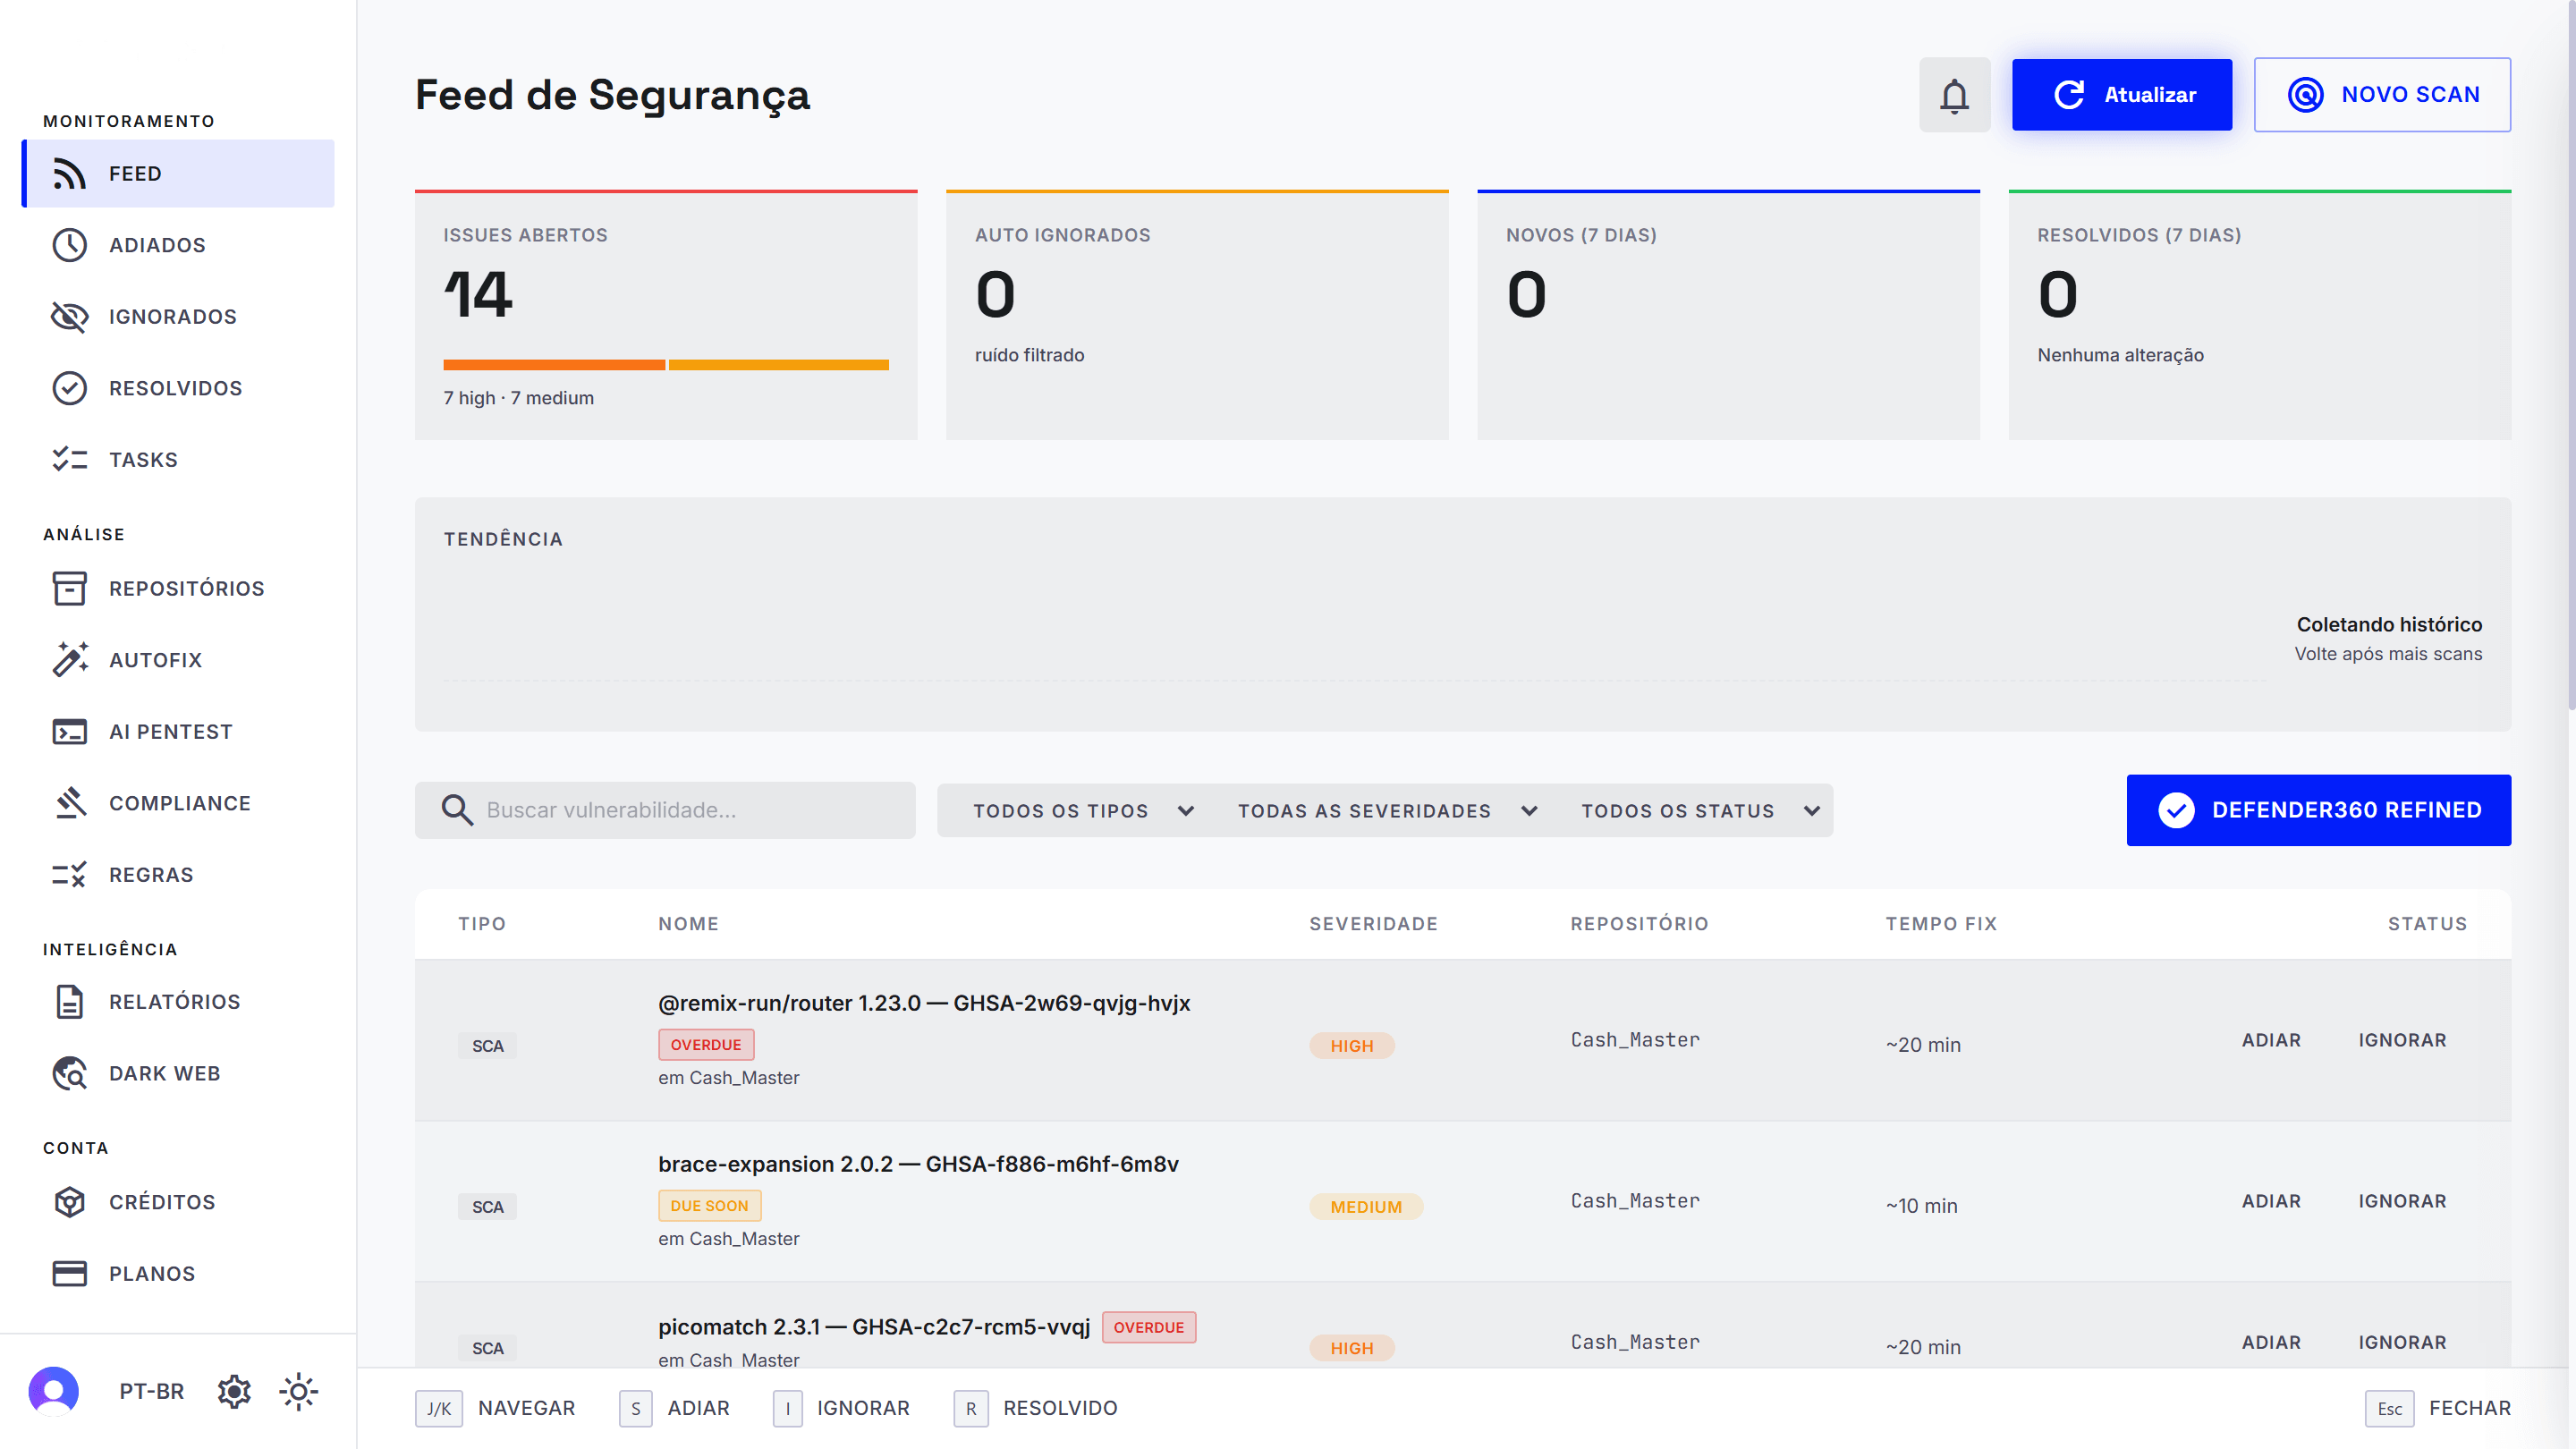The width and height of the screenshot is (2576, 1449).
Task: Click IGNORAR for picomatch row
Action: 2402,1342
